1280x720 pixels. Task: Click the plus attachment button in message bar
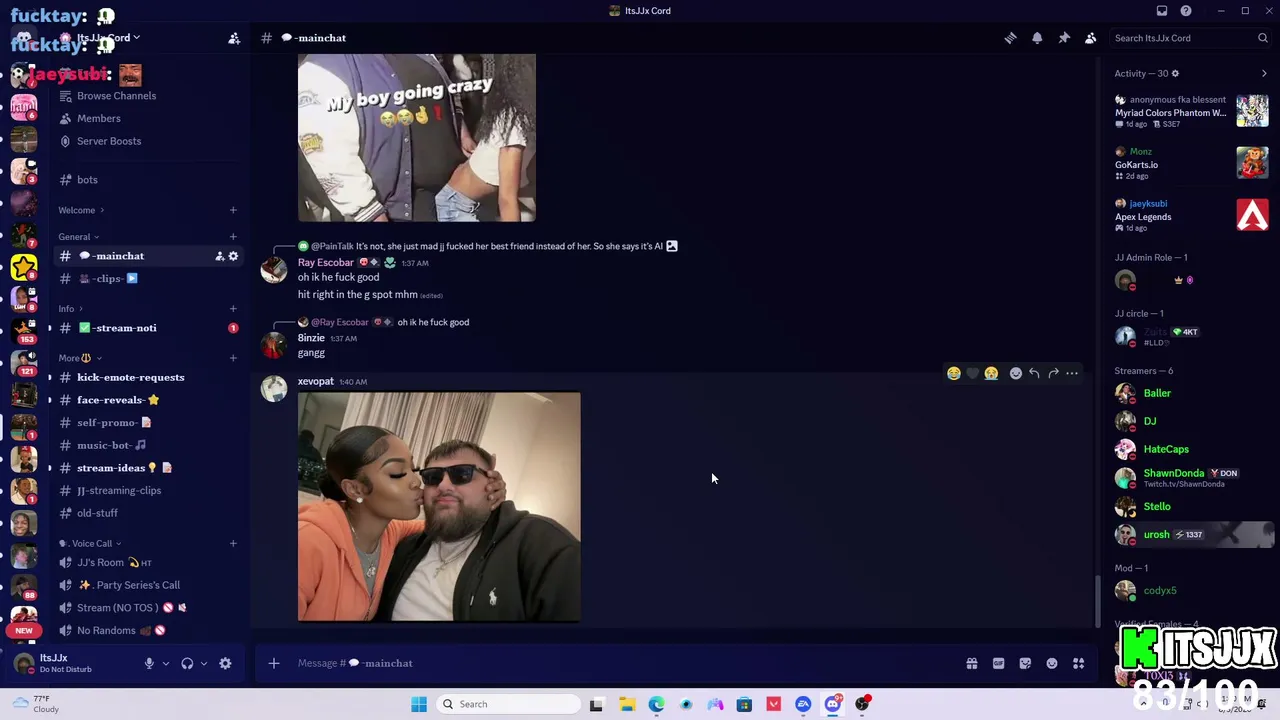(273, 663)
